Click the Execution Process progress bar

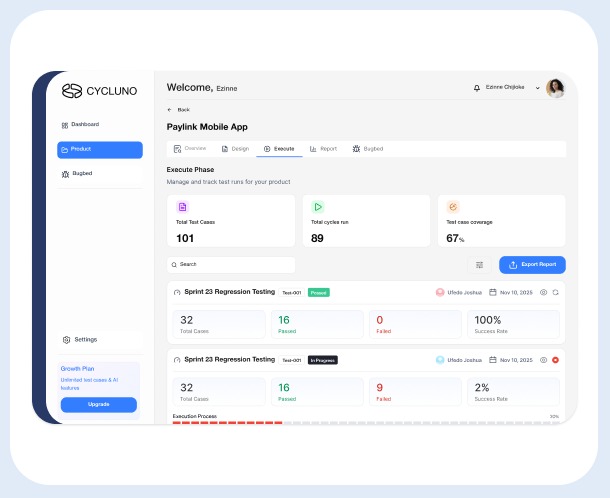(366, 423)
